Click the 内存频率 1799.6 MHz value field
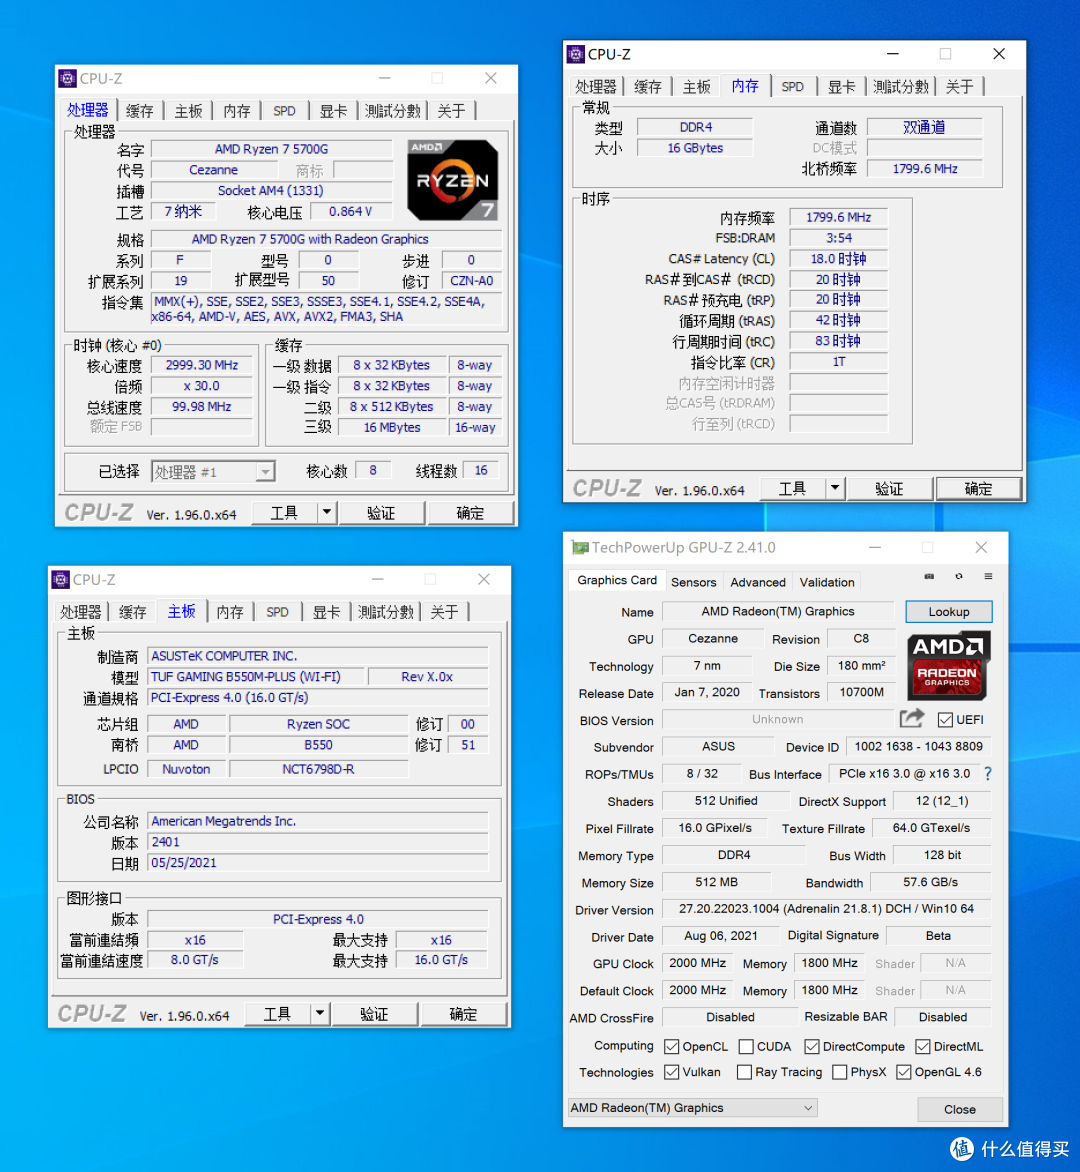The height and width of the screenshot is (1172, 1080). 839,217
